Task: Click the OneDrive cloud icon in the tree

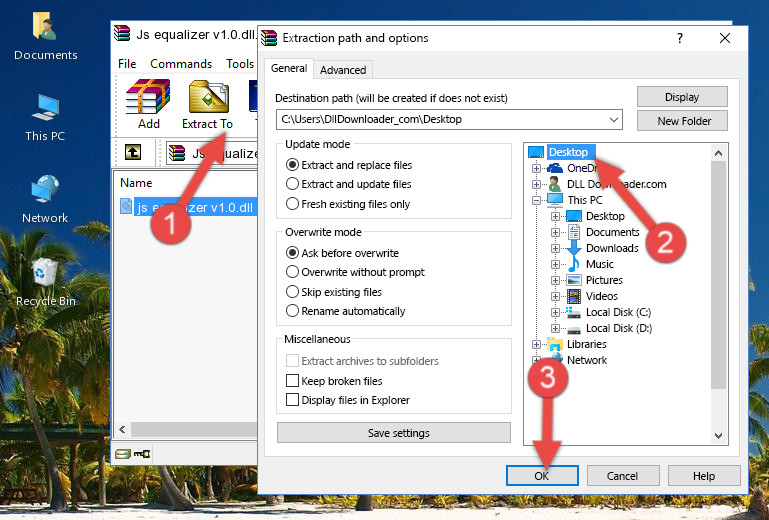Action: coord(555,168)
